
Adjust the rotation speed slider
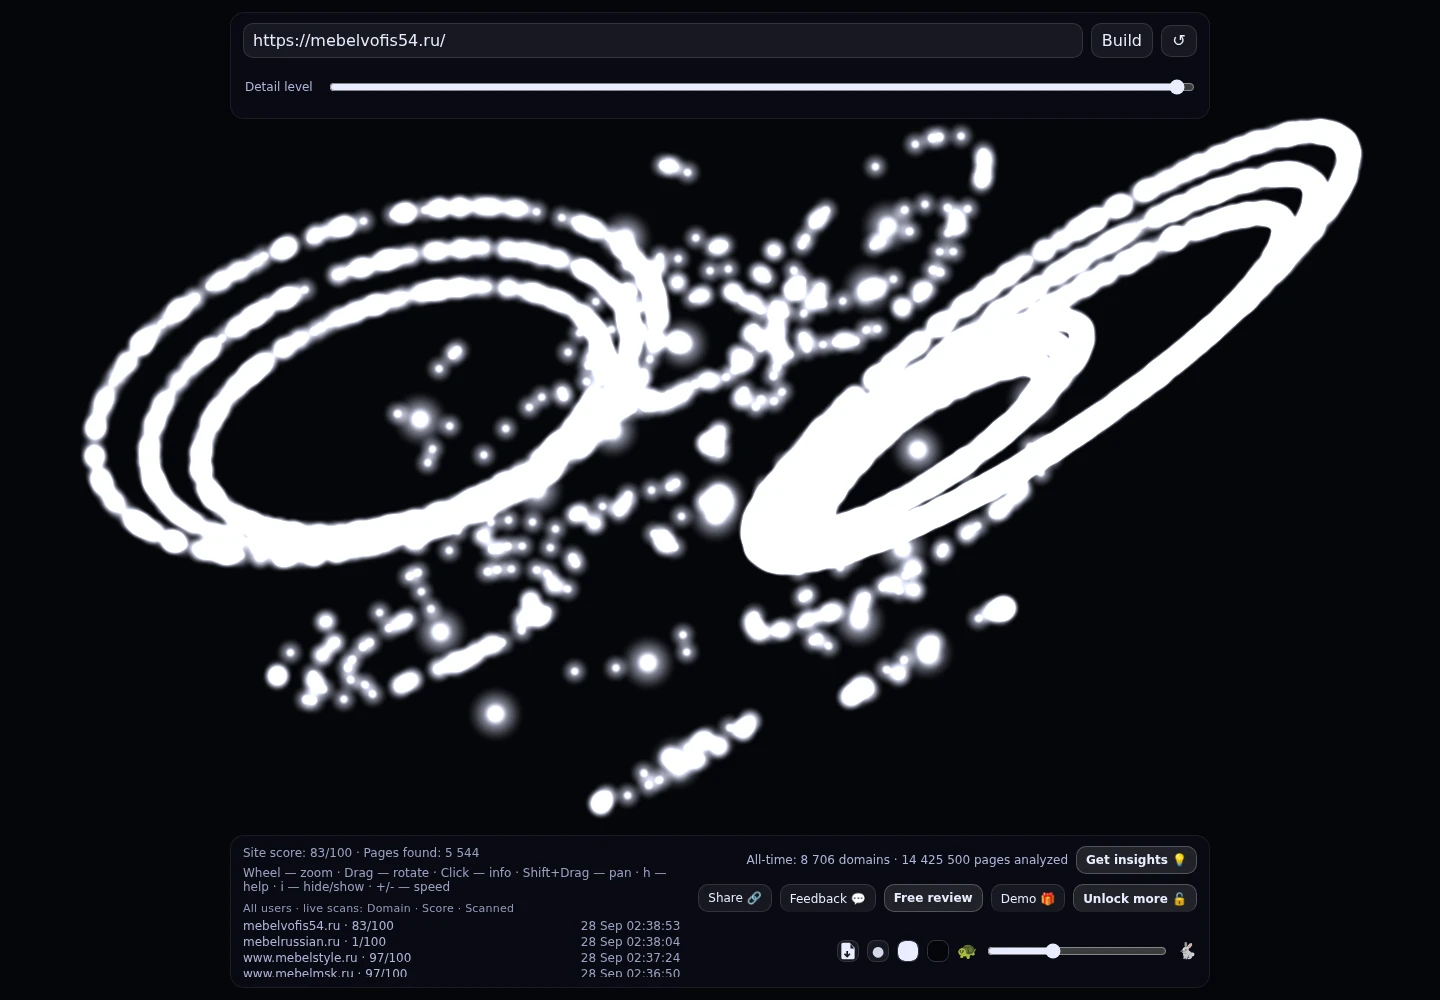(x=1077, y=951)
